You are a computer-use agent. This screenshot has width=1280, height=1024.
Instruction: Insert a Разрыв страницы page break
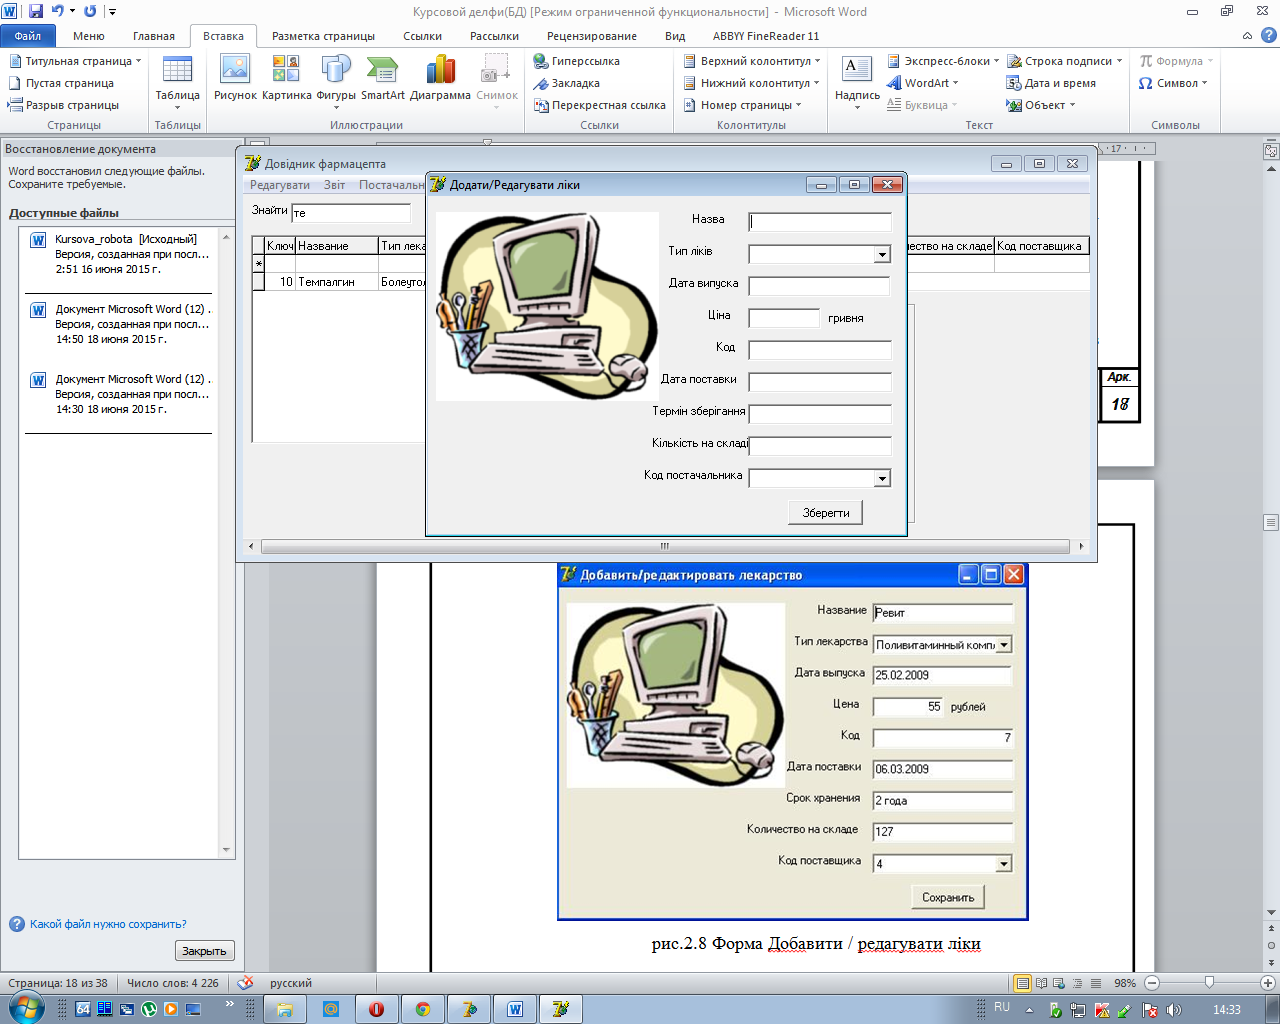point(64,105)
